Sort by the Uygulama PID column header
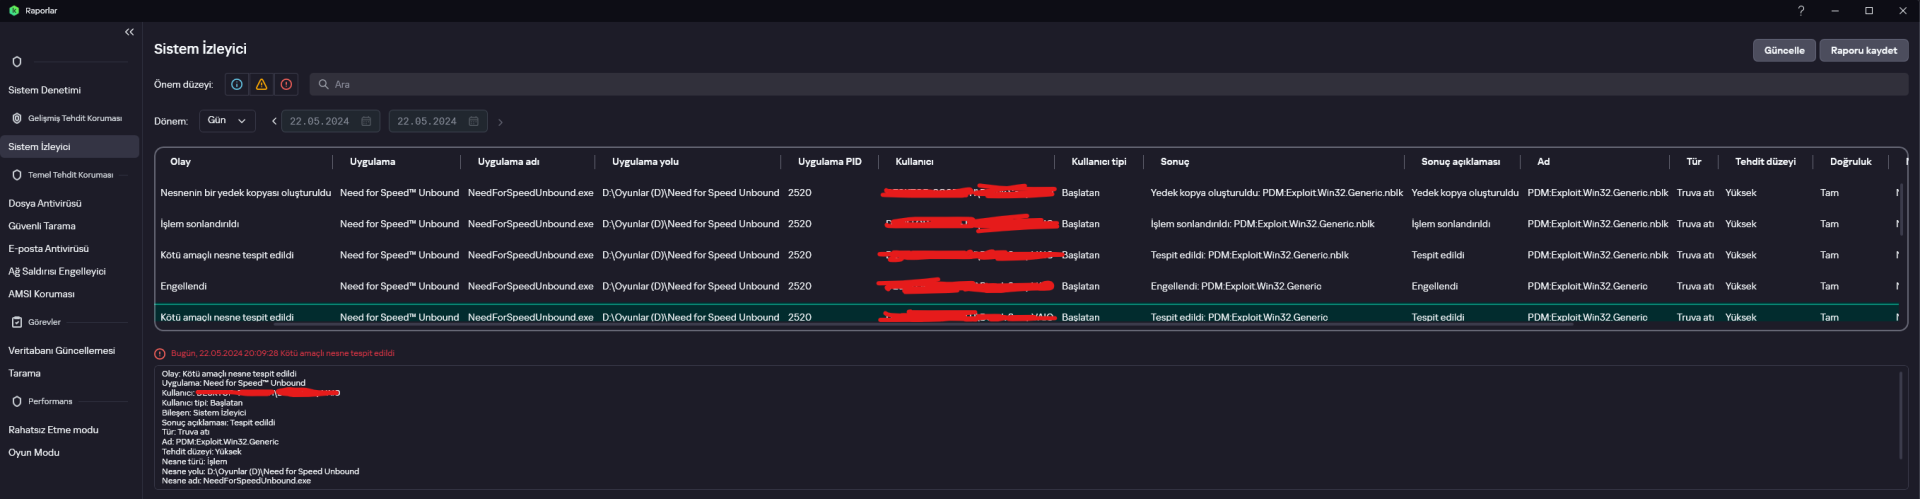 click(x=829, y=161)
